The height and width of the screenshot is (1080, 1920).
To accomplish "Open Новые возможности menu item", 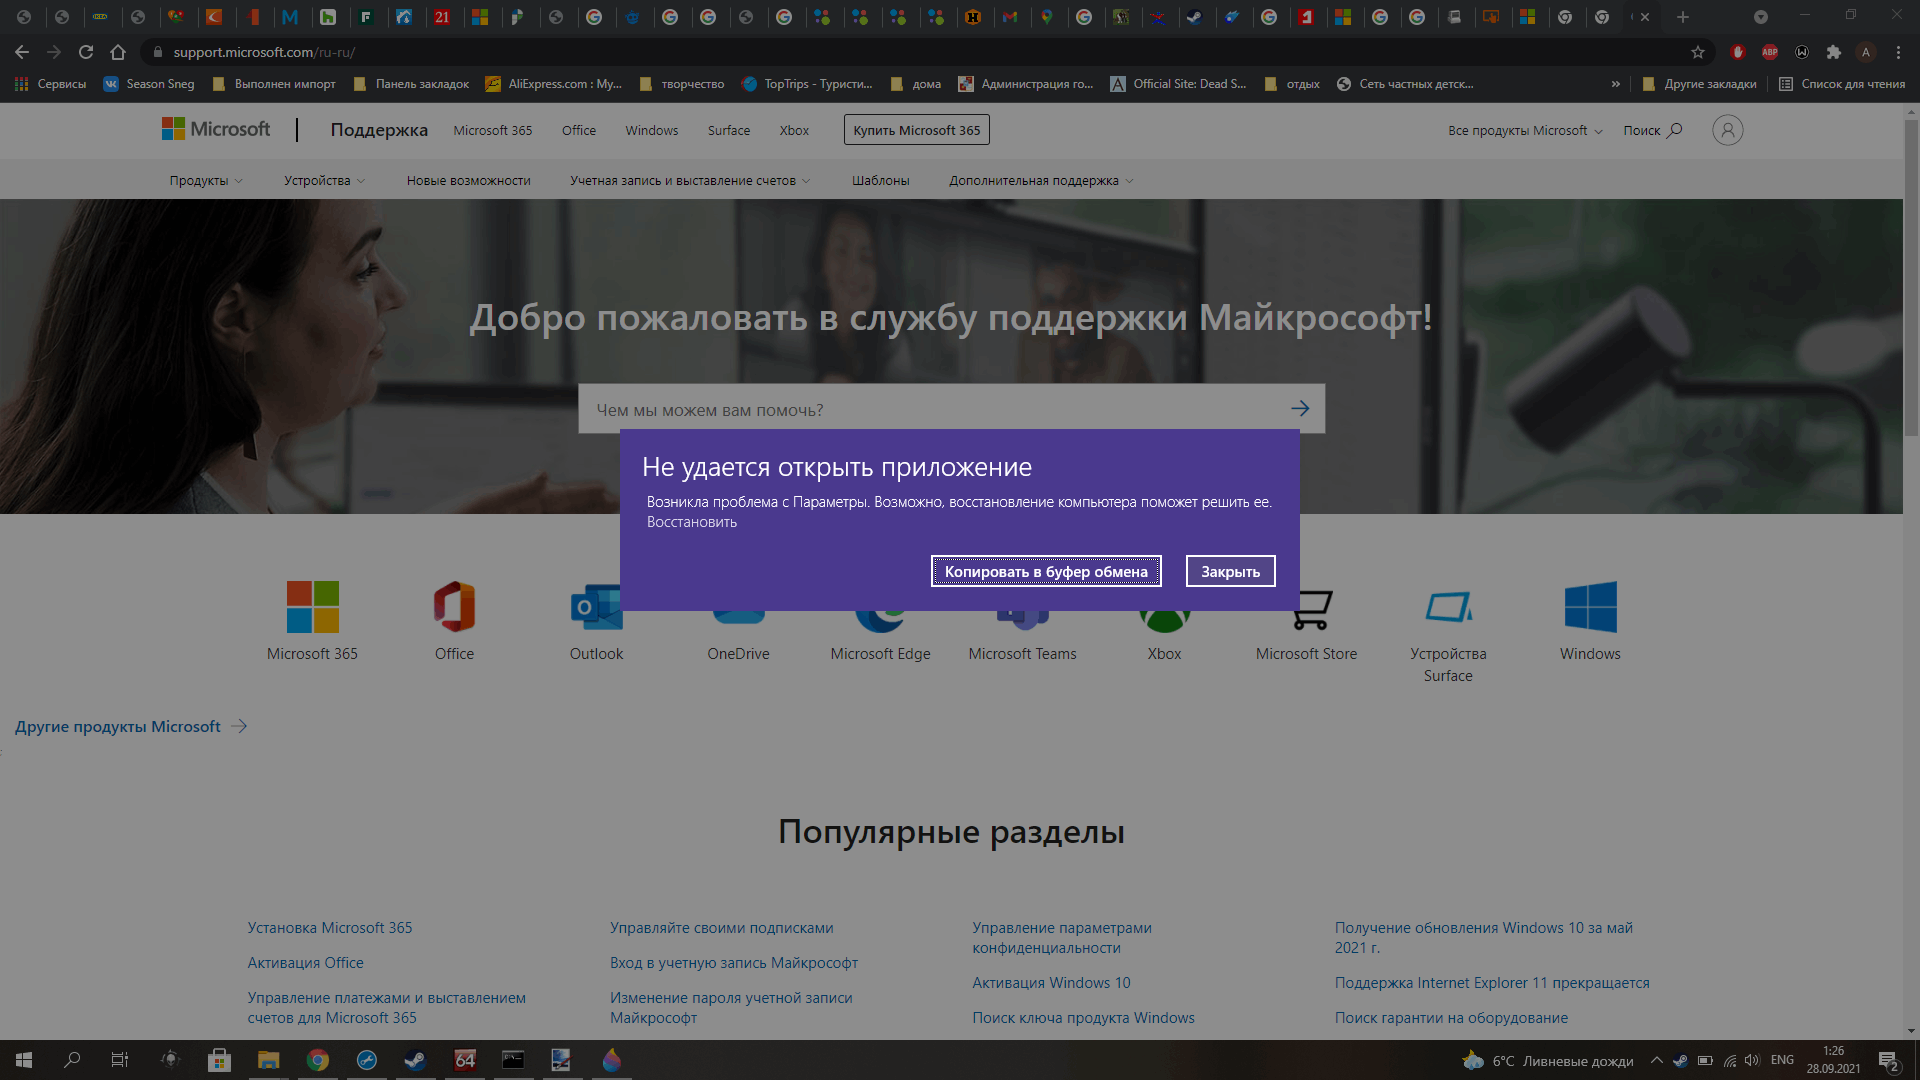I will (x=468, y=181).
